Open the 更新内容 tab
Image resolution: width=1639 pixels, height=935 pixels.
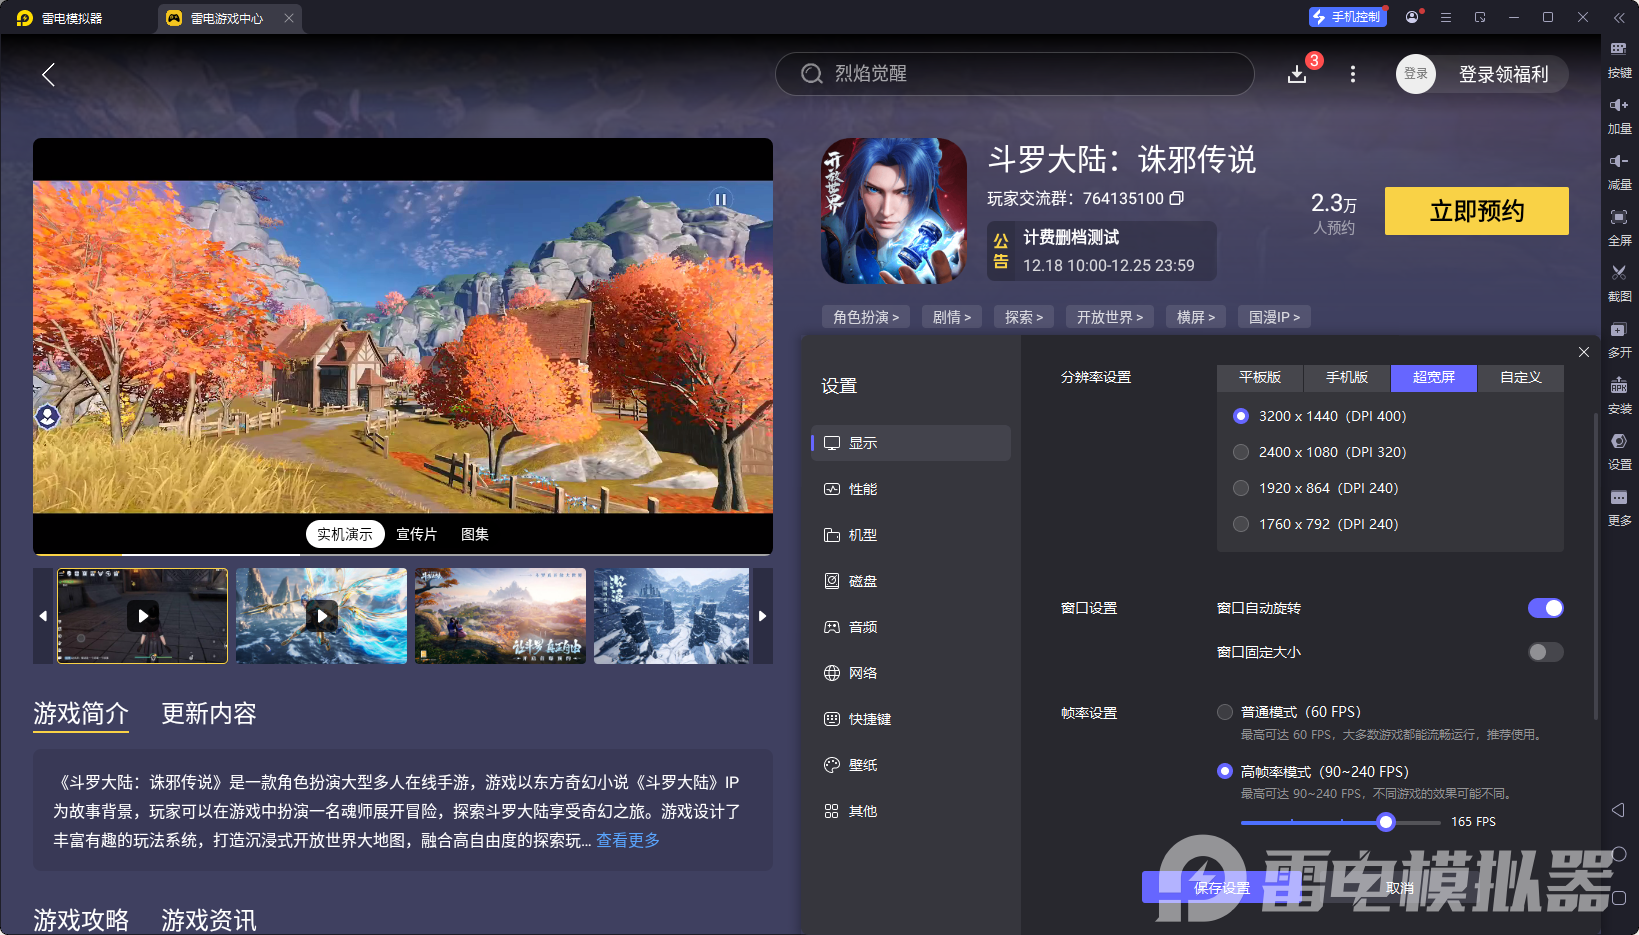[208, 714]
